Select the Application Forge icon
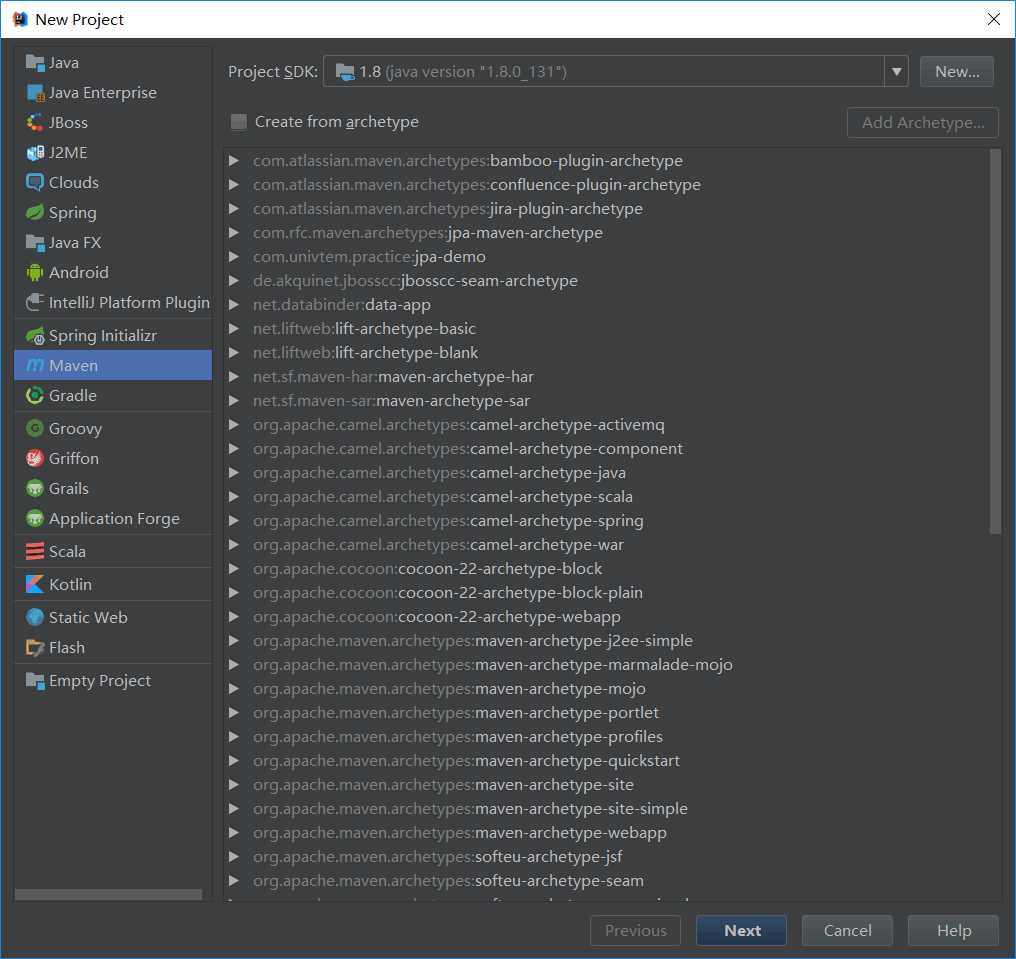Screen dimensions: 1016x959 (34, 518)
